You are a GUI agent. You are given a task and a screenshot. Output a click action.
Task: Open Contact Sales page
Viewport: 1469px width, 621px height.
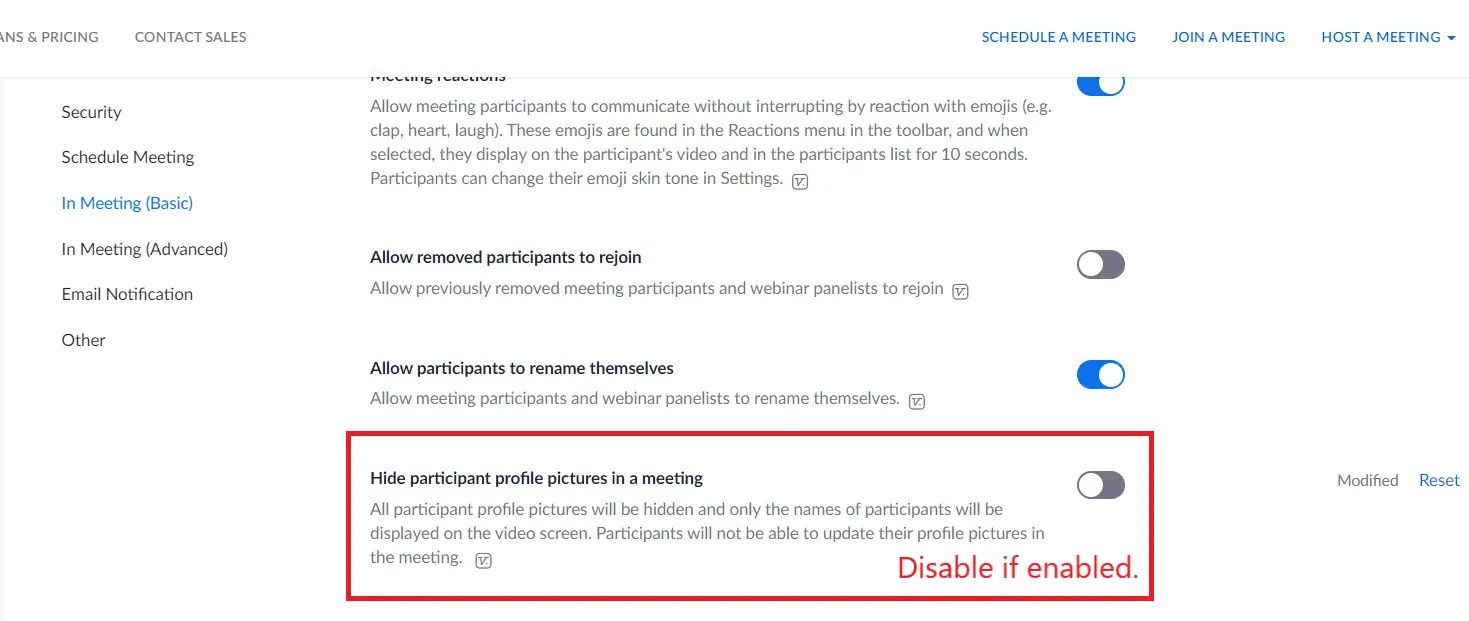[x=190, y=37]
